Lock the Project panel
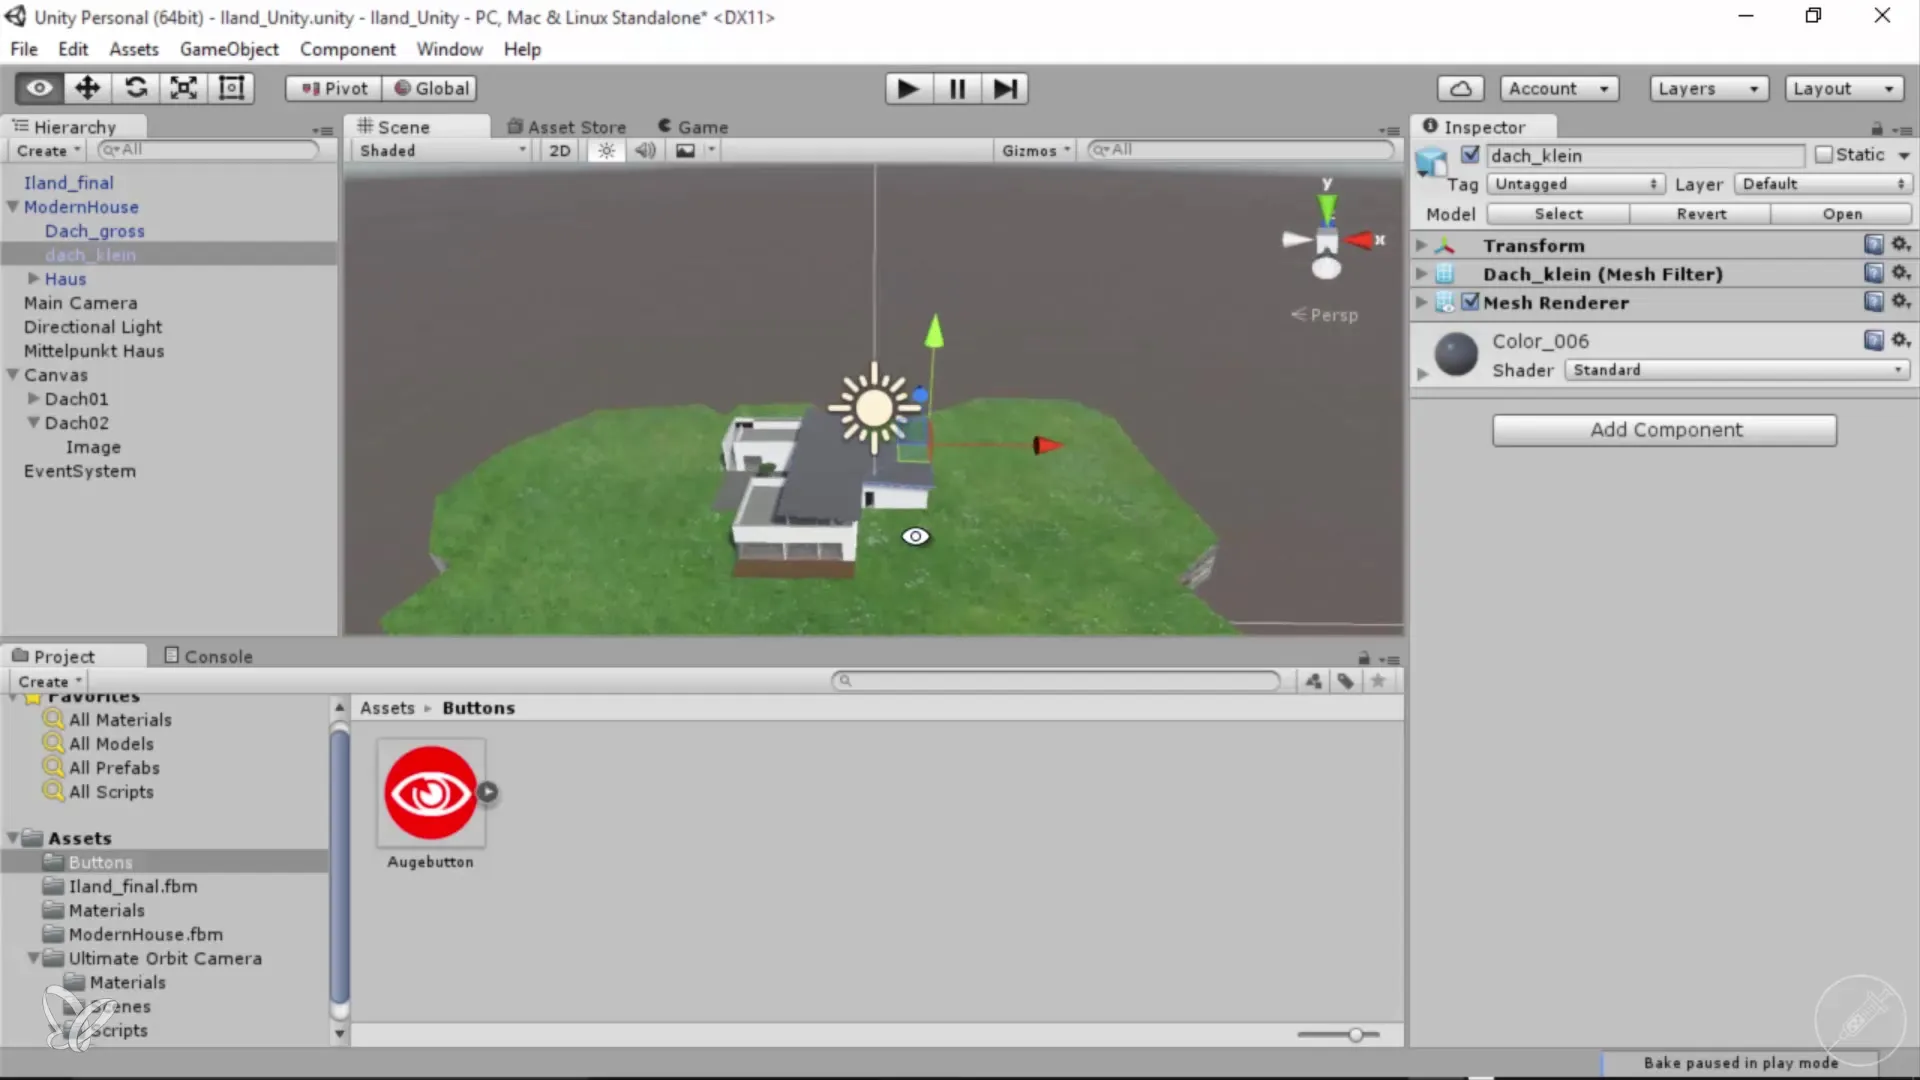This screenshot has height=1080, width=1920. pyautogui.click(x=1364, y=658)
